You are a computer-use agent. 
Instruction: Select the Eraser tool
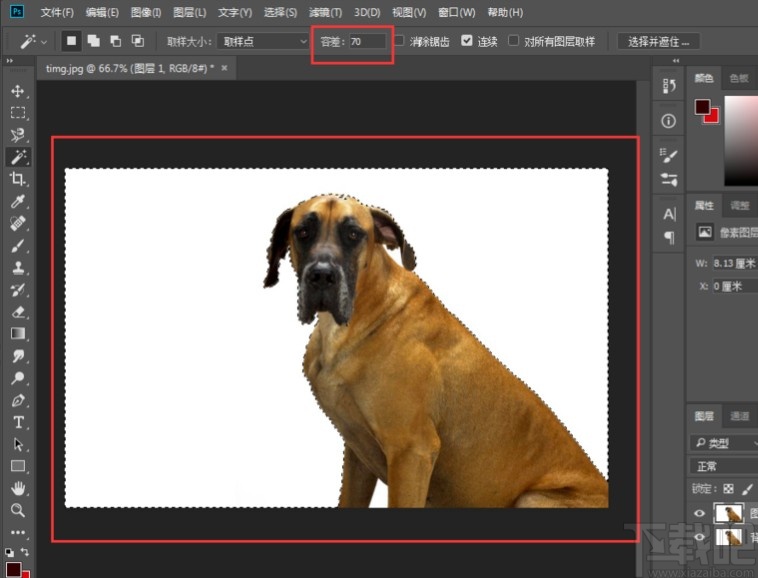pyautogui.click(x=18, y=312)
